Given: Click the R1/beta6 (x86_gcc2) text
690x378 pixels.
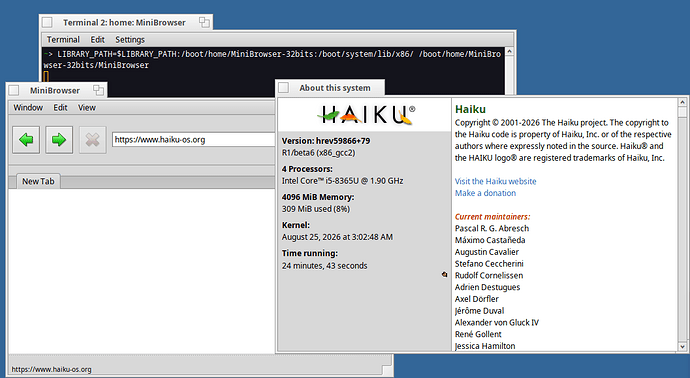Looking at the screenshot, I should pos(319,153).
